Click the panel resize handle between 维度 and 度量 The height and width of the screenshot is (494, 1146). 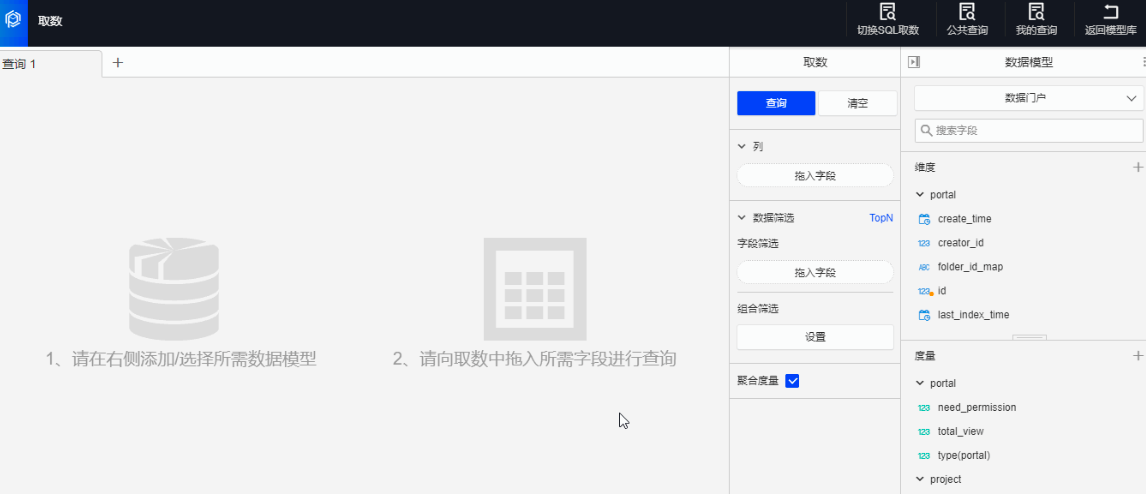pyautogui.click(x=1029, y=337)
